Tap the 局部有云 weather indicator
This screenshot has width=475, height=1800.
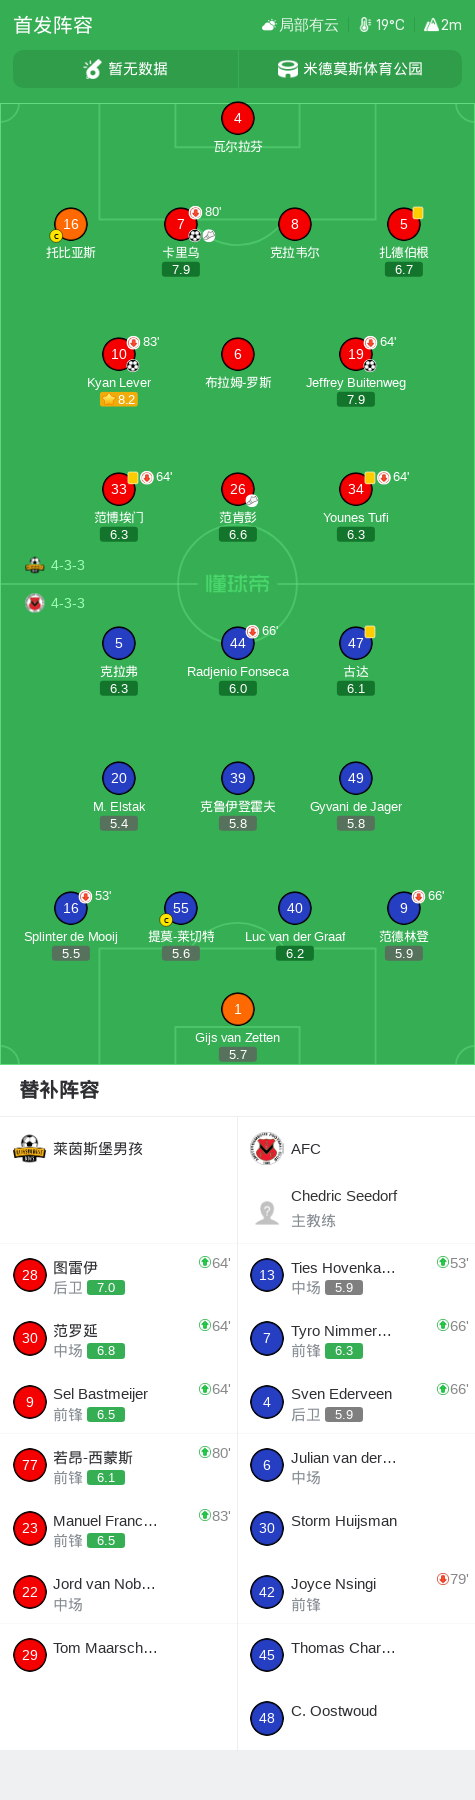click(x=300, y=25)
